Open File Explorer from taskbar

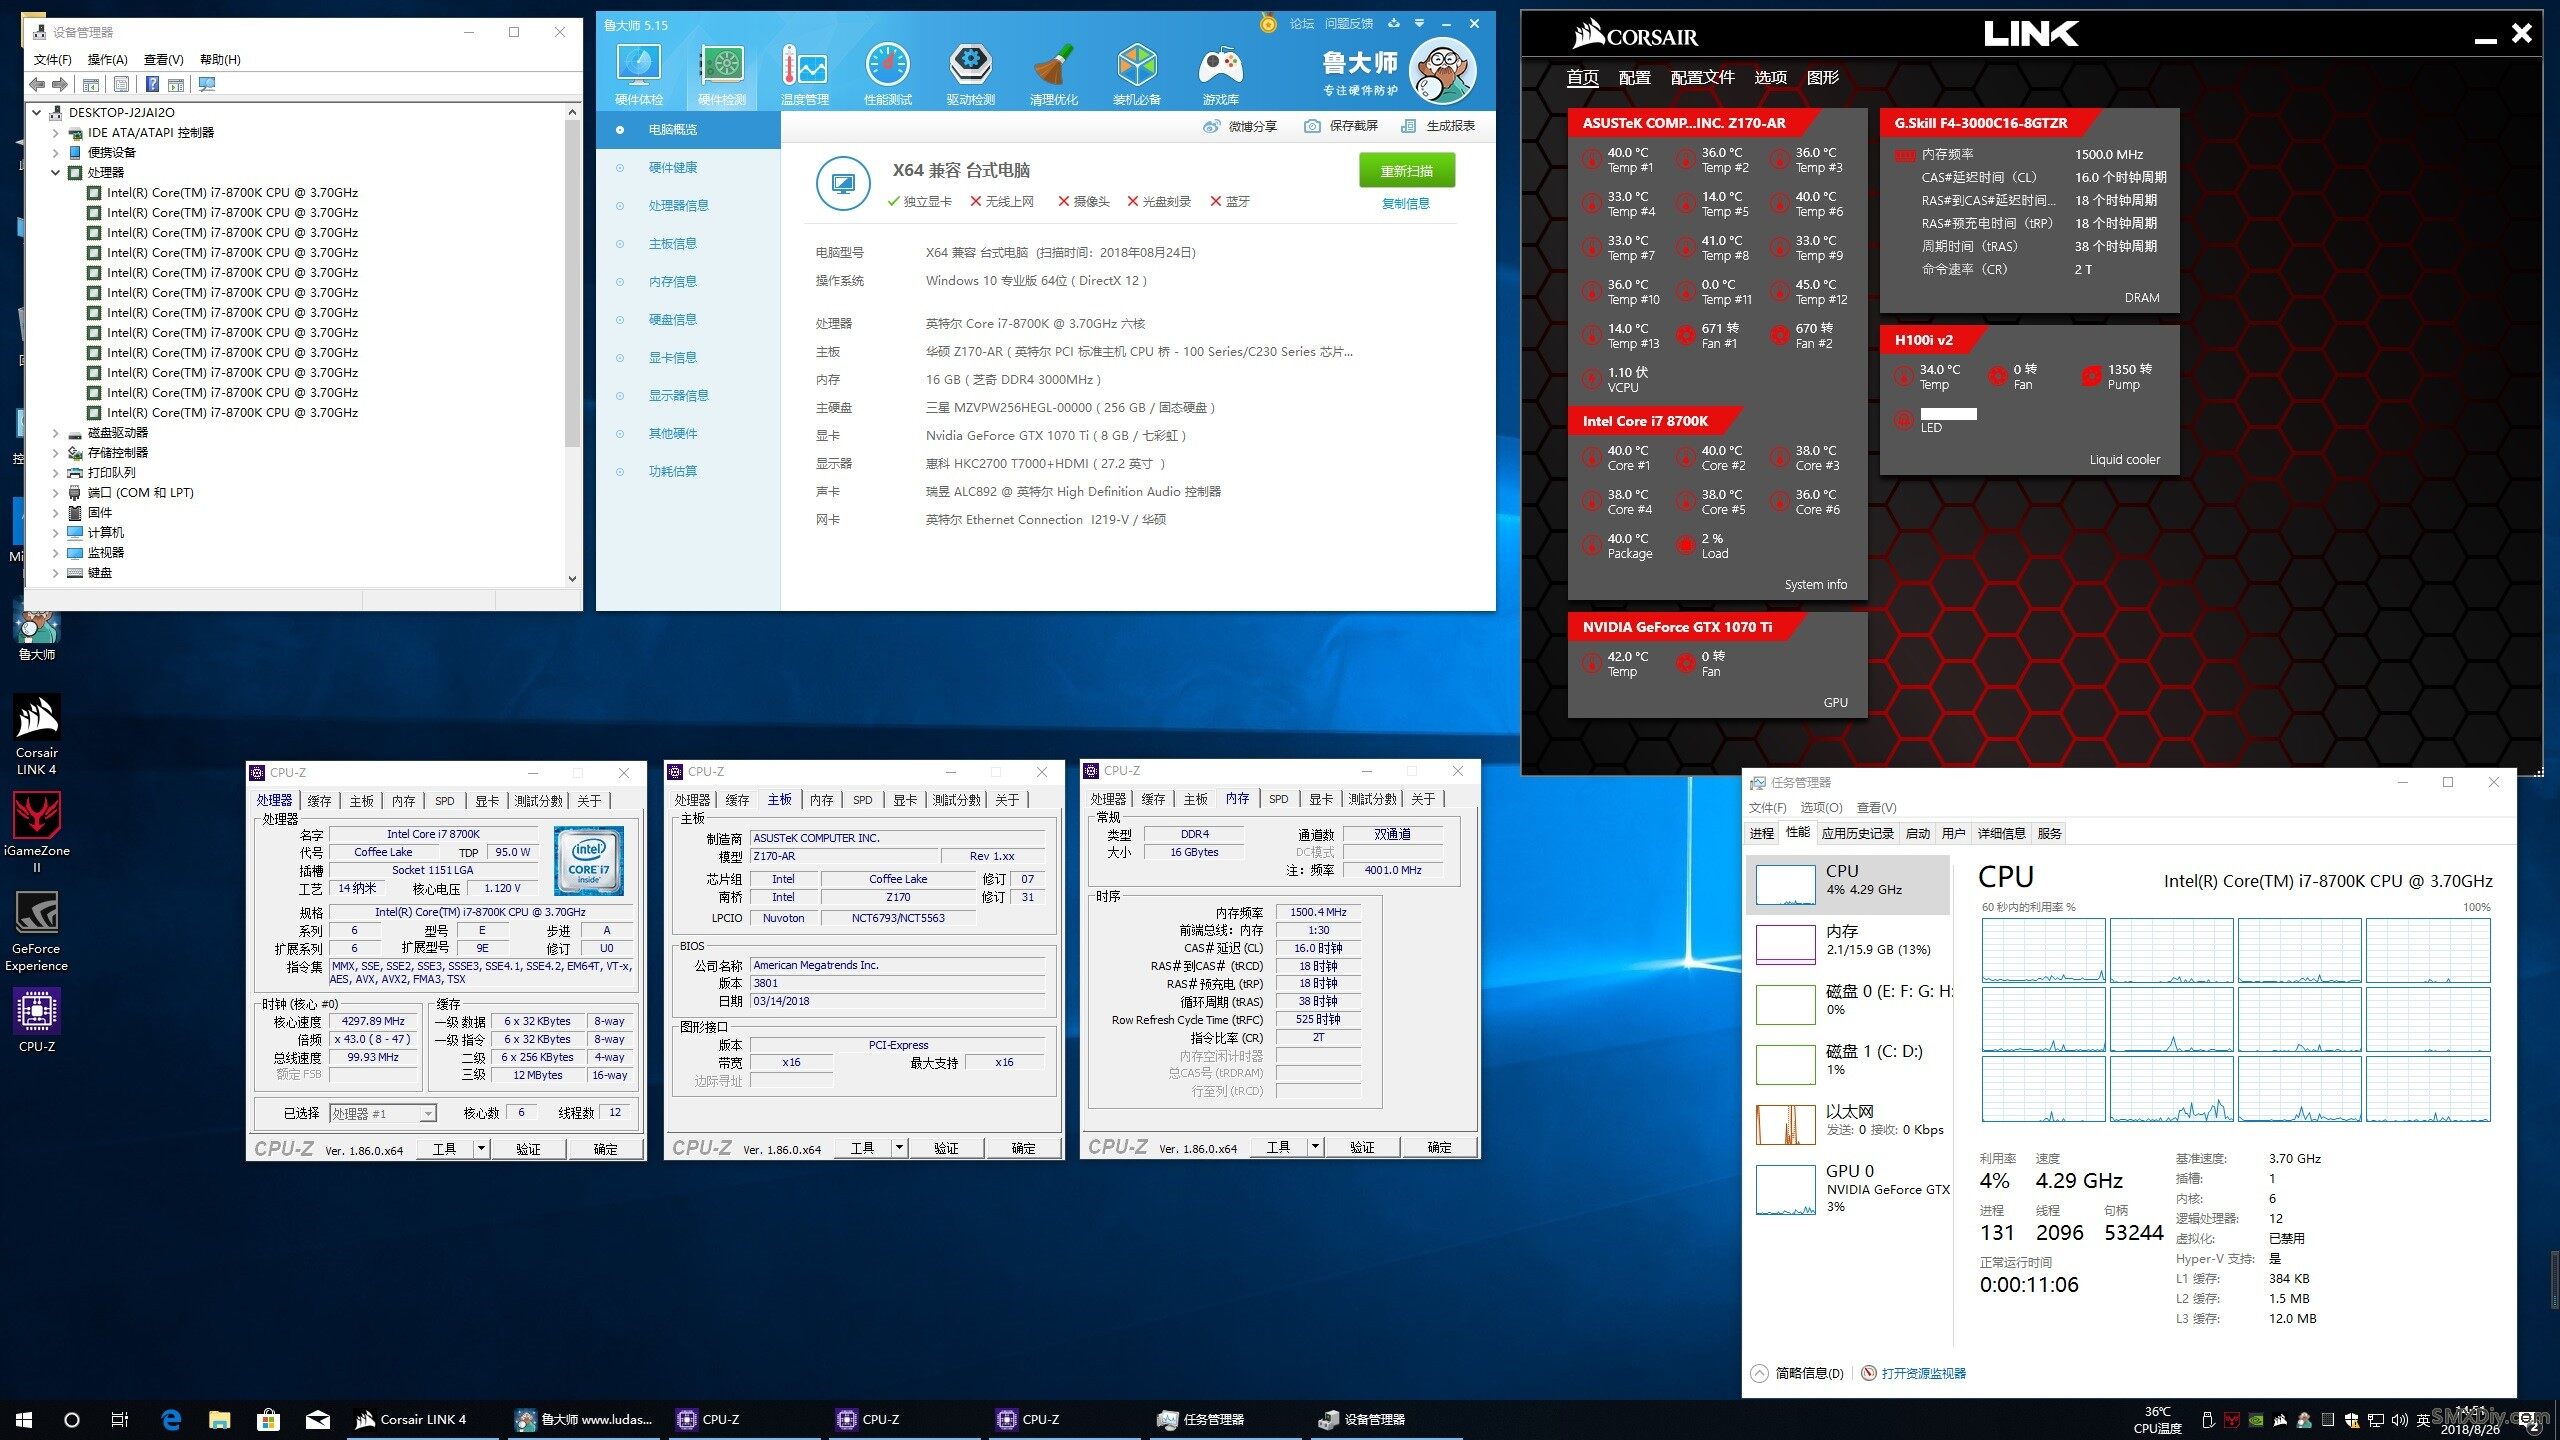coord(219,1419)
